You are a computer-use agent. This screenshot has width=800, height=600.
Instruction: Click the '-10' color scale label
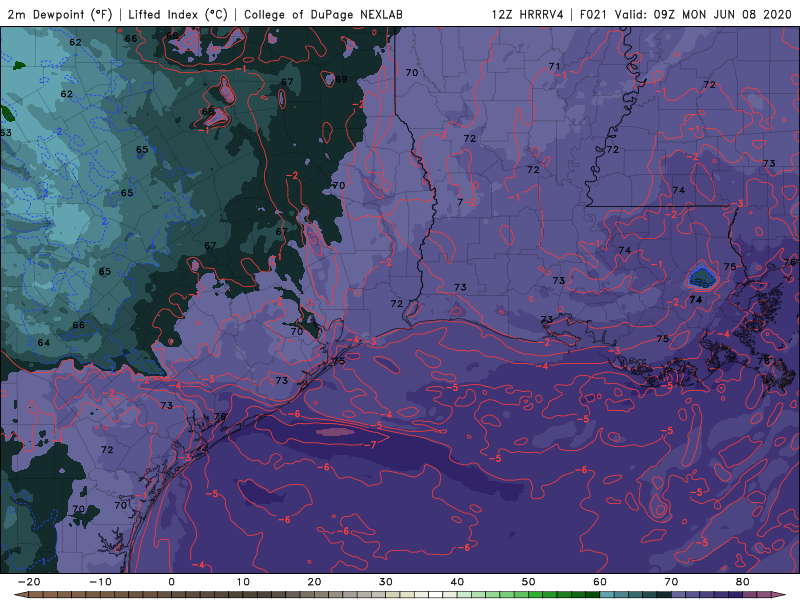click(x=100, y=582)
